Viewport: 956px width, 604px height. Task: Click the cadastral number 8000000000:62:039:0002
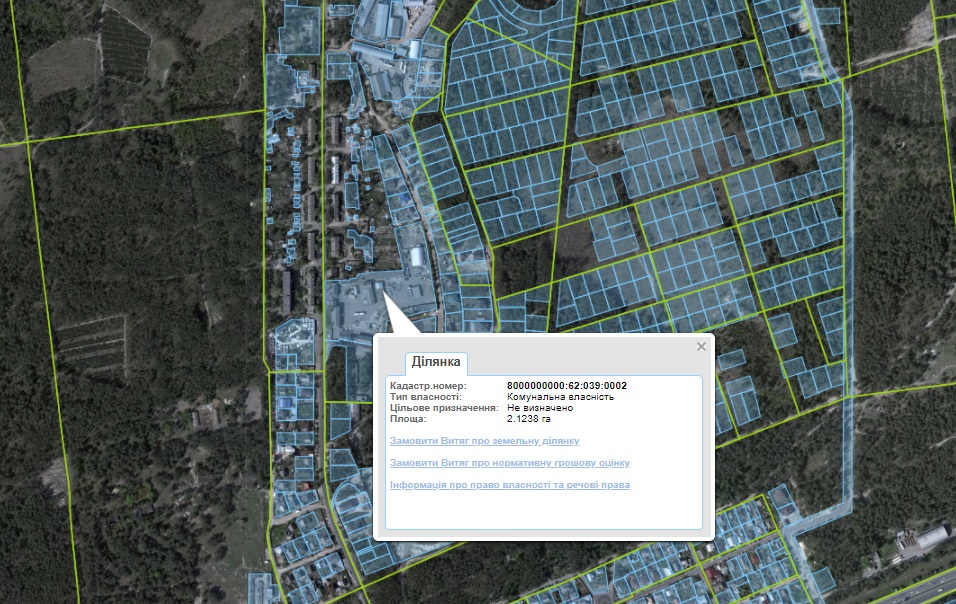[x=567, y=386]
